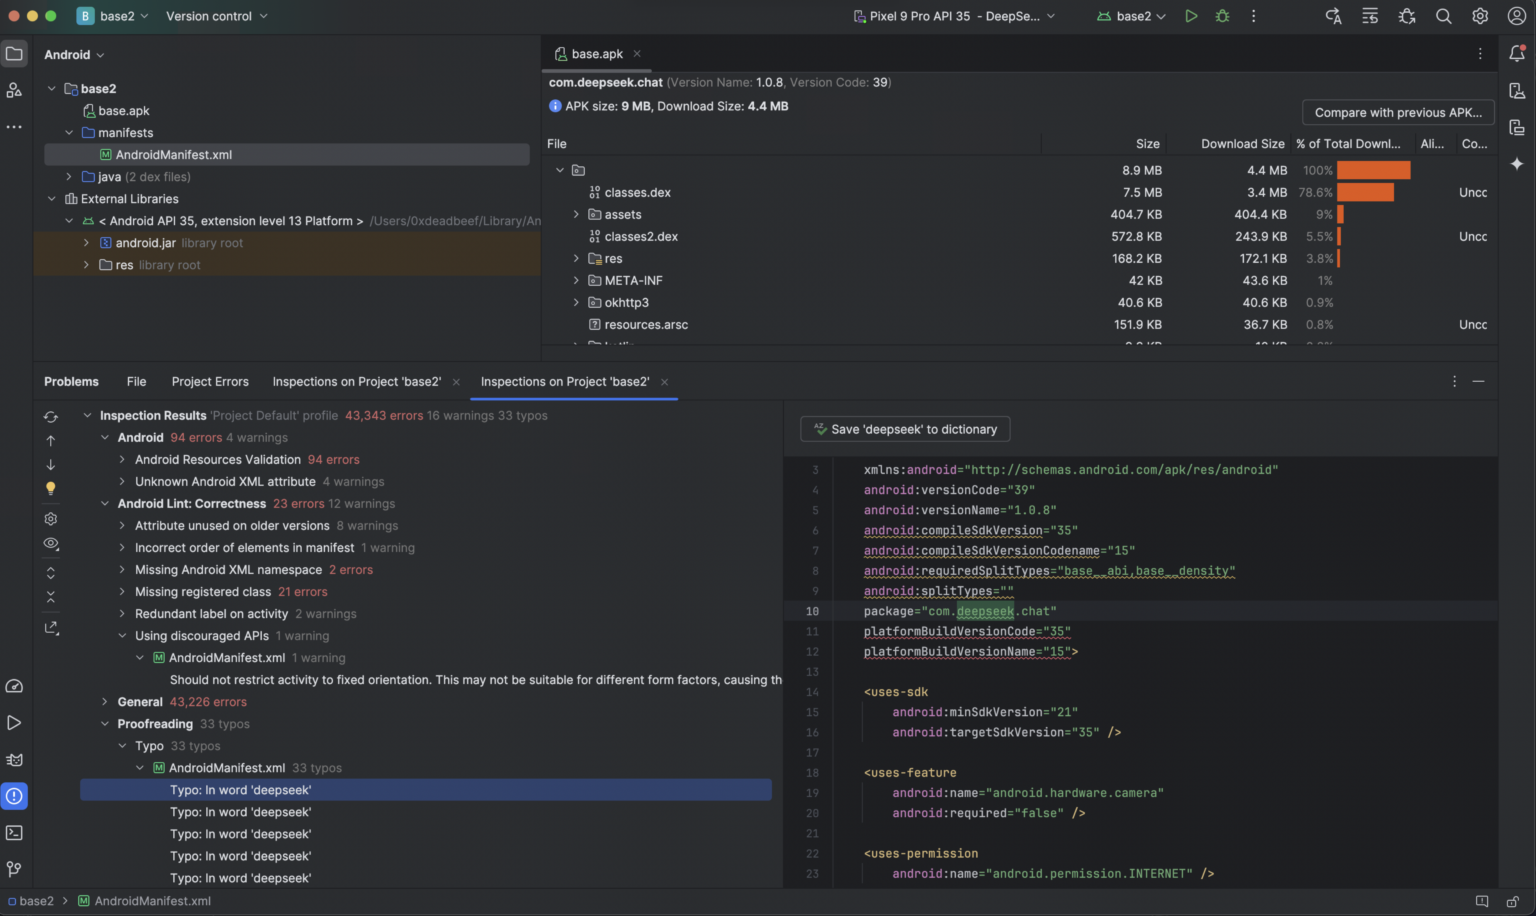Image resolution: width=1536 pixels, height=916 pixels.
Task: Open the Version Control panel
Action: coord(15,868)
